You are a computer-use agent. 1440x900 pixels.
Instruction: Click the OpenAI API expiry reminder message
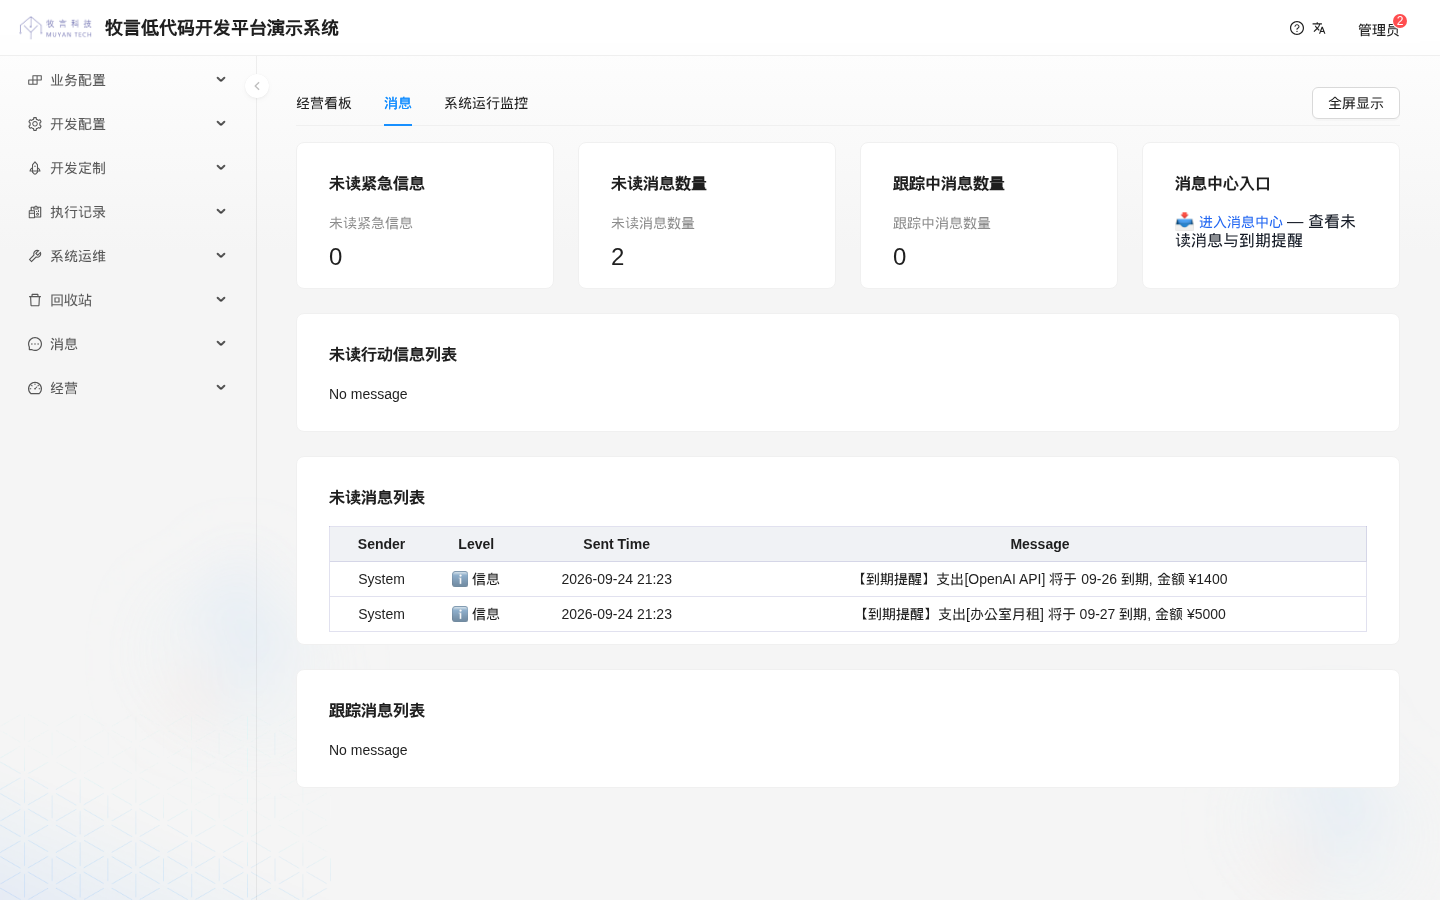pyautogui.click(x=1040, y=579)
